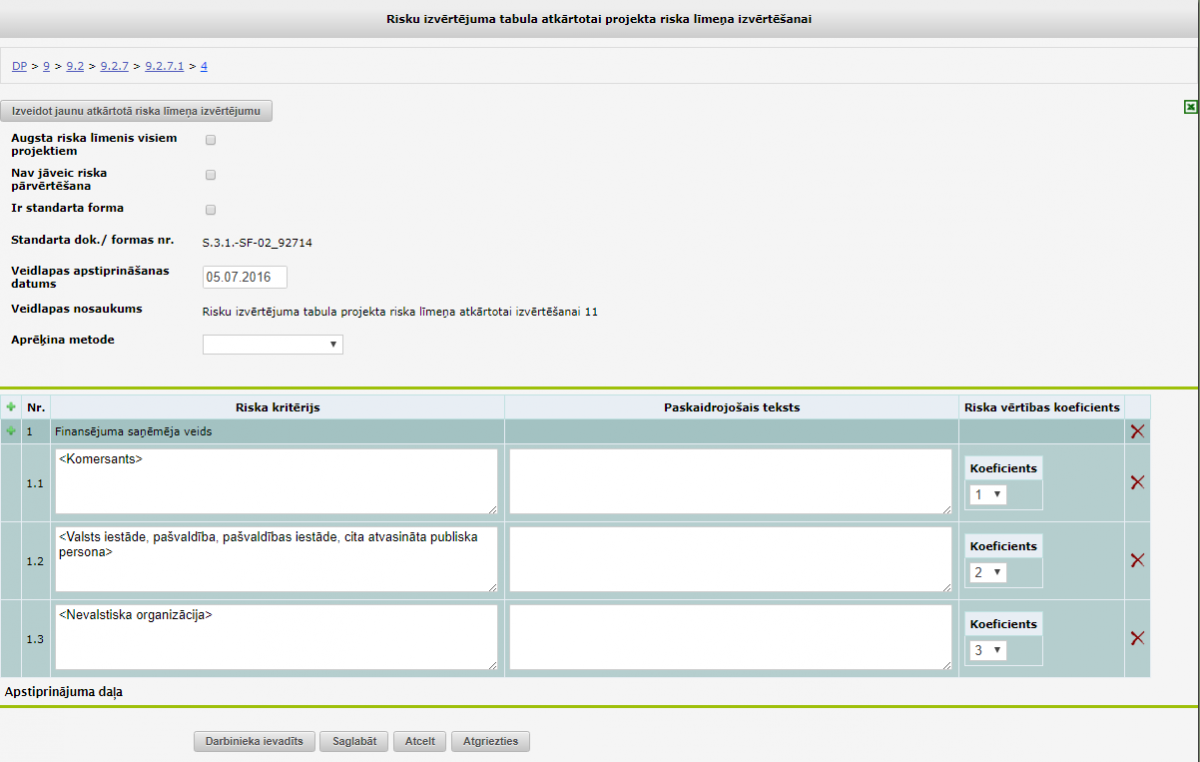The image size is (1200, 762).
Task: Click the 'Veidlapas apstiprināšanas datums' date field
Action: click(244, 277)
